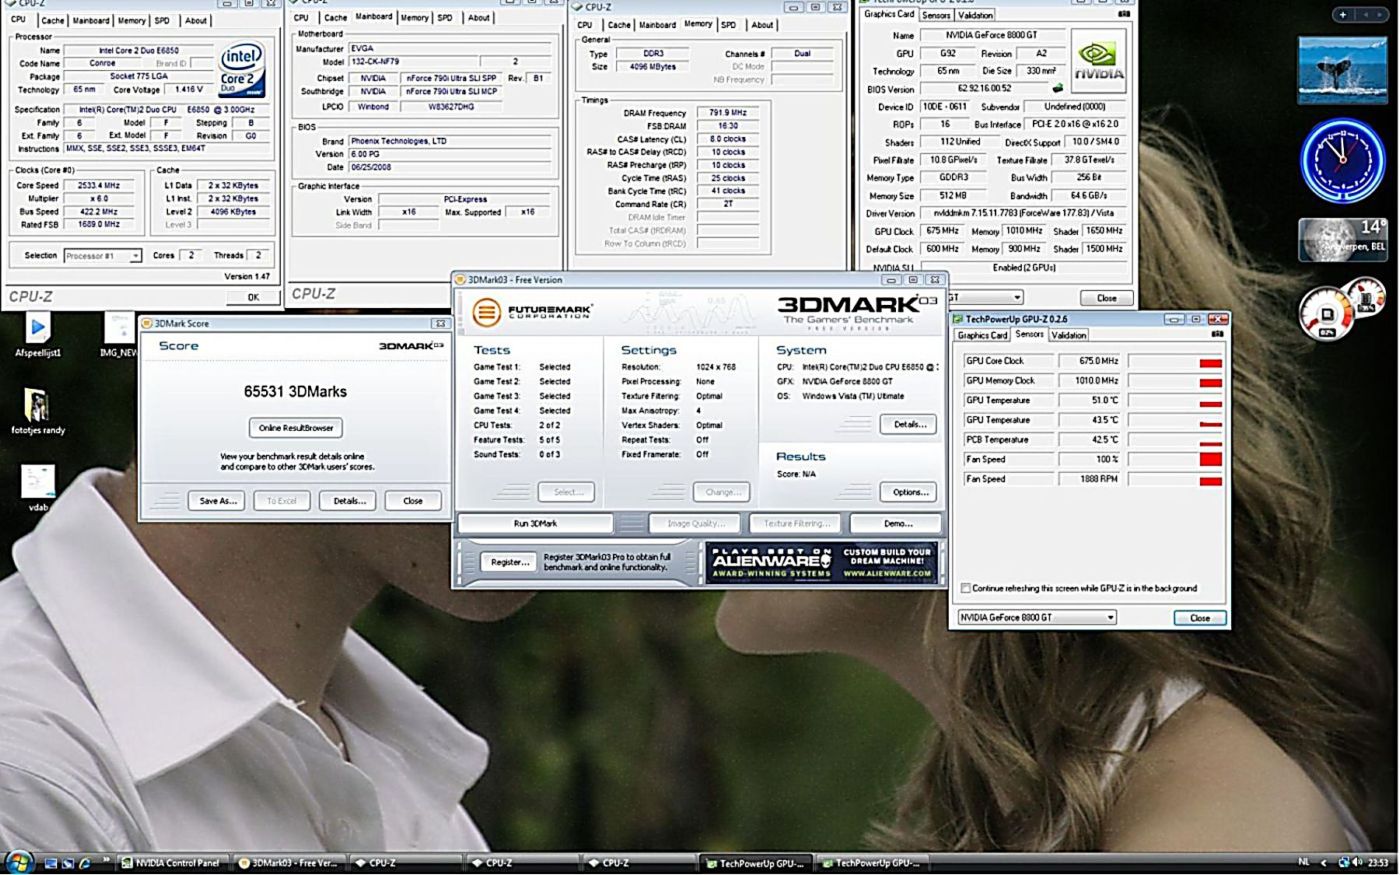Click the DRAM Frequency 791.9 MHz field
1400x875 pixels.
[x=727, y=113]
